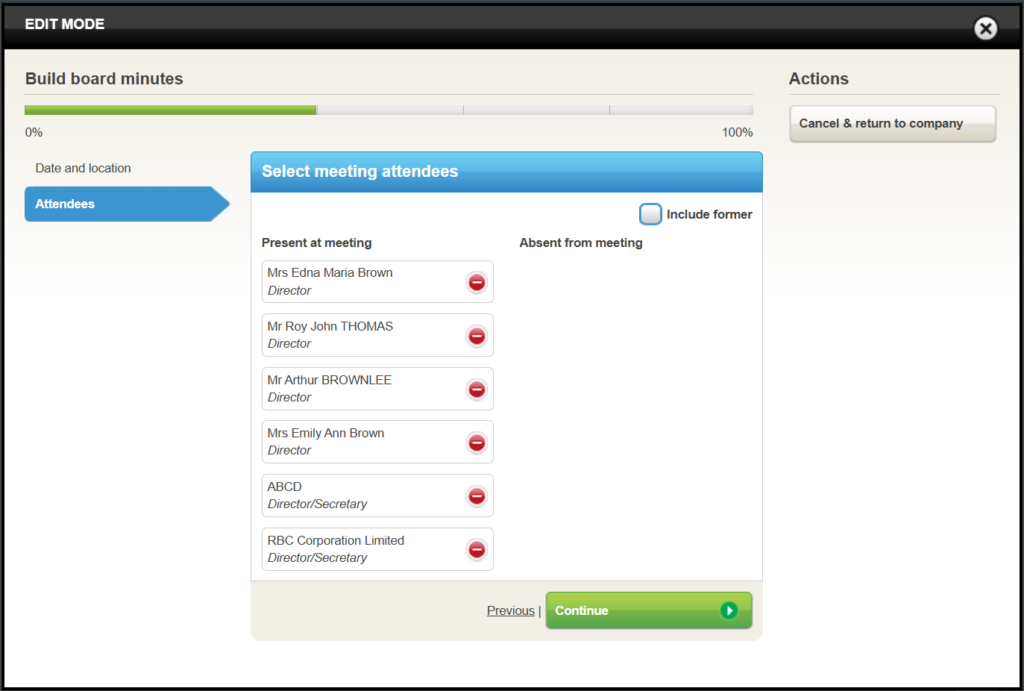The width and height of the screenshot is (1024, 691).
Task: Open the Date and location step
Action: (x=83, y=168)
